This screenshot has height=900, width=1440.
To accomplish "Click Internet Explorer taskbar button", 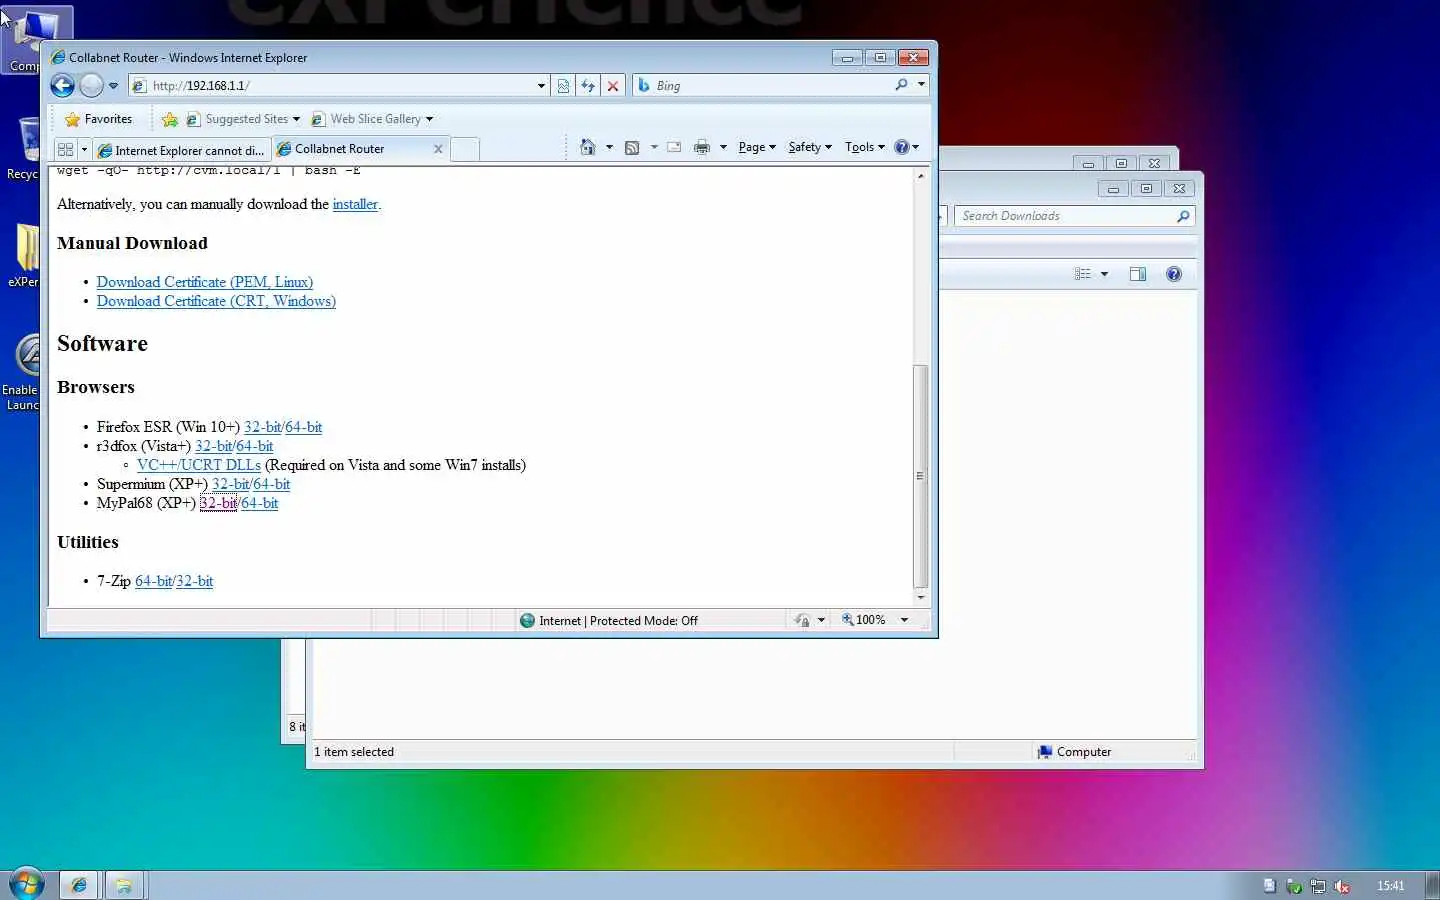I will tap(78, 885).
